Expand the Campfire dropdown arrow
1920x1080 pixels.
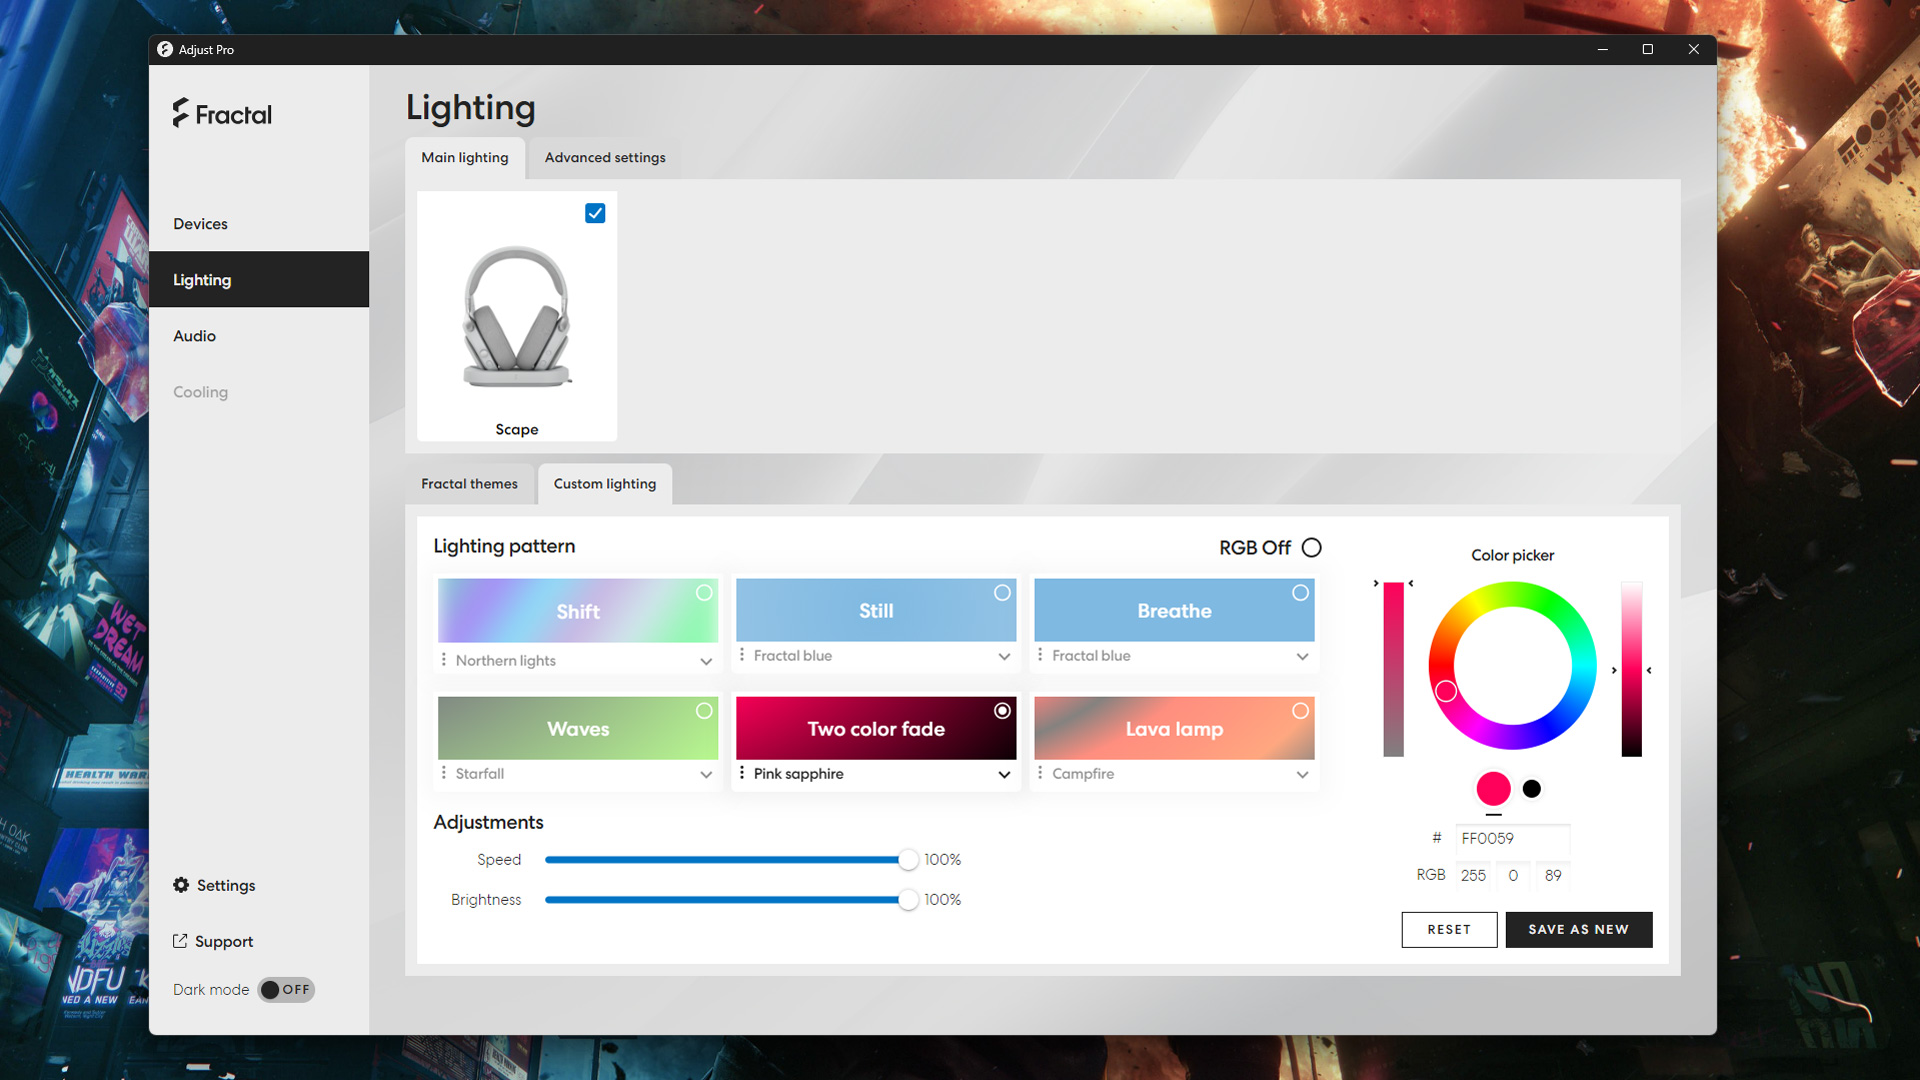click(x=1302, y=774)
